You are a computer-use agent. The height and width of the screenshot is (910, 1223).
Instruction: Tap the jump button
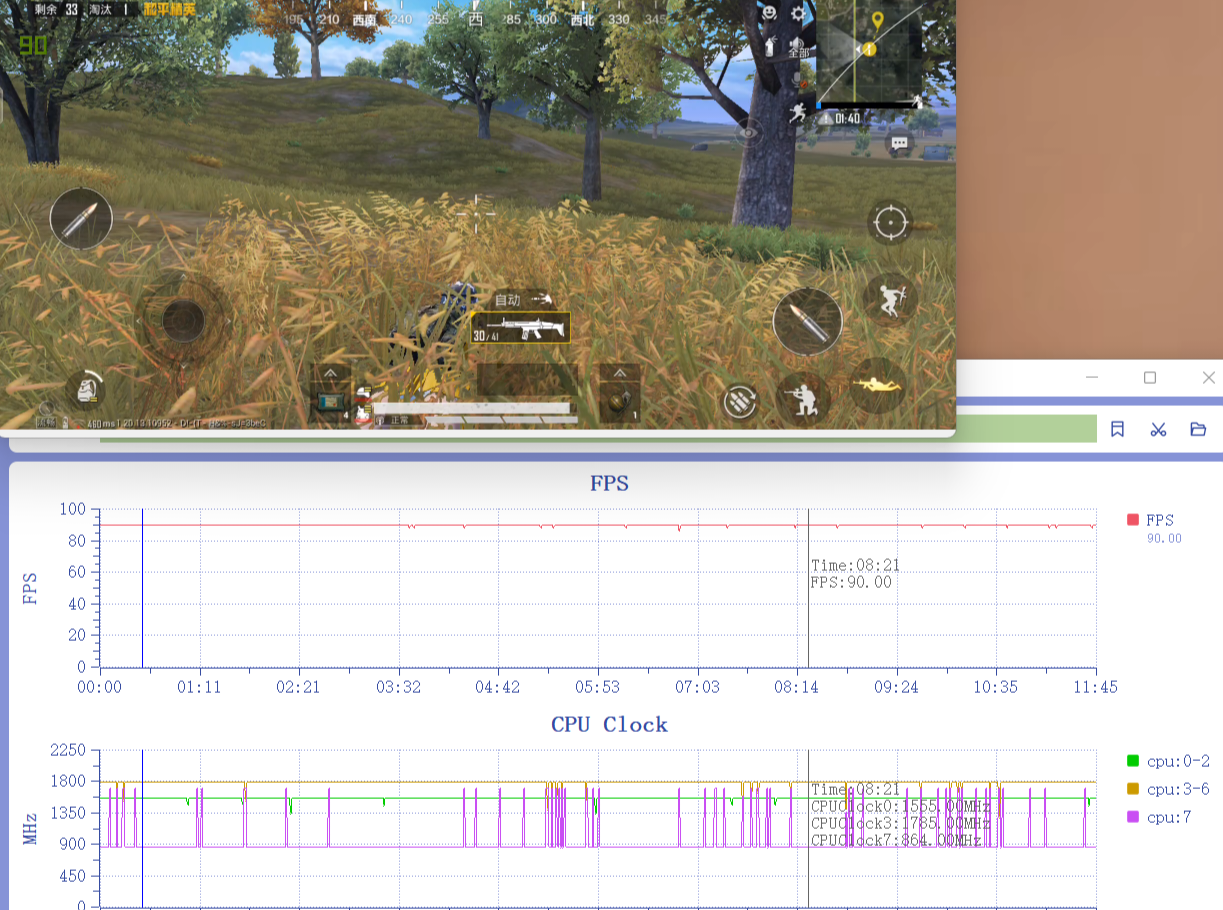tap(889, 299)
